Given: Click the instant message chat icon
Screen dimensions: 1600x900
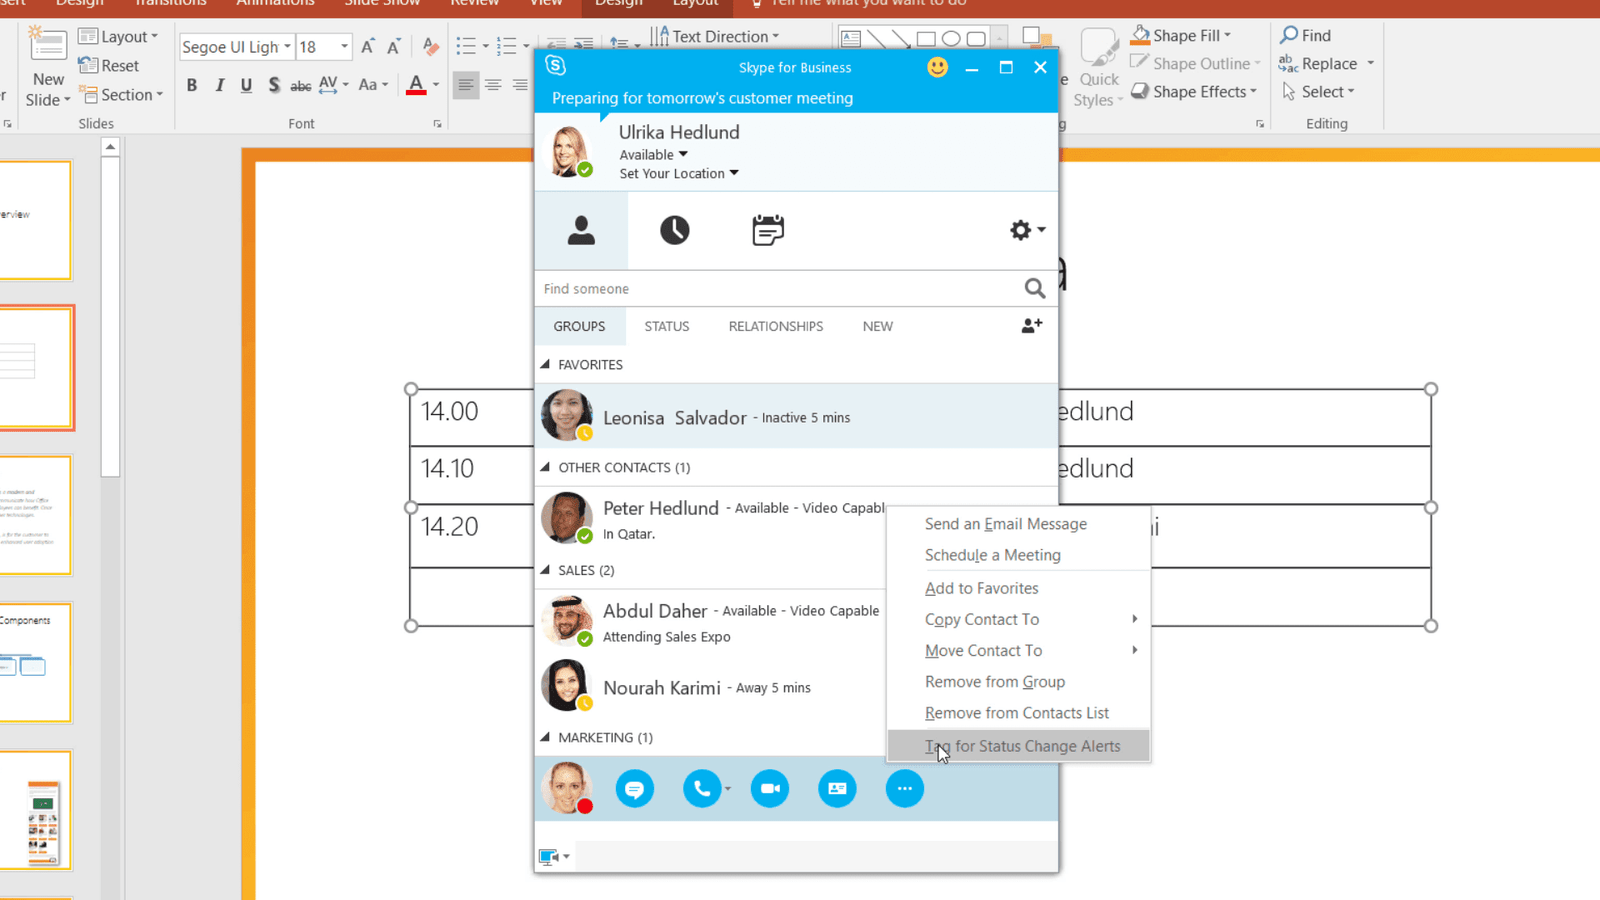Looking at the screenshot, I should [x=634, y=789].
